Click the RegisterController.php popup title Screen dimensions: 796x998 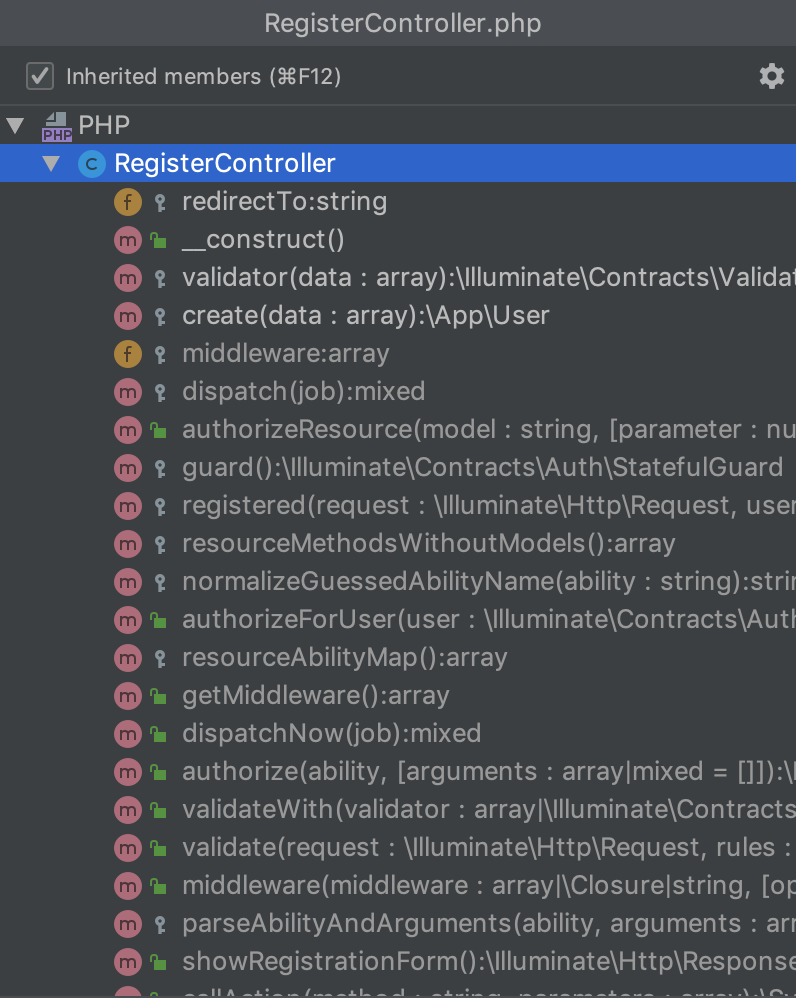click(x=403, y=24)
